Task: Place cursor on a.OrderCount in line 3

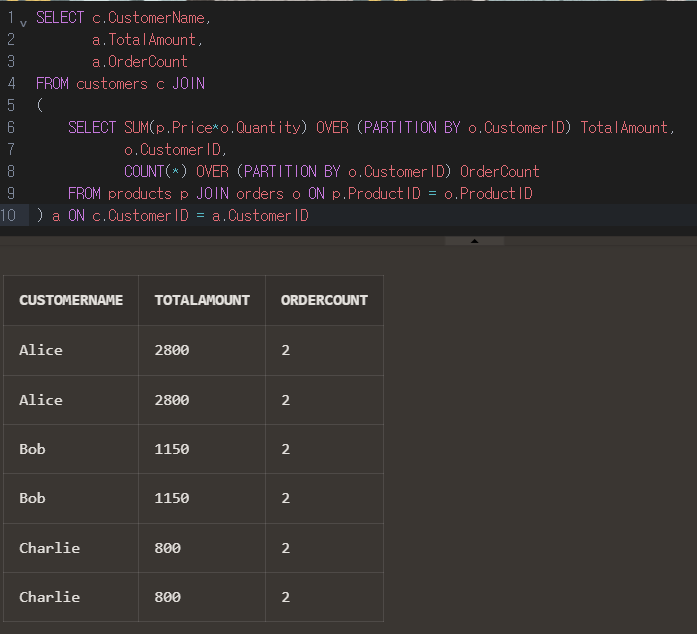Action: tap(140, 62)
